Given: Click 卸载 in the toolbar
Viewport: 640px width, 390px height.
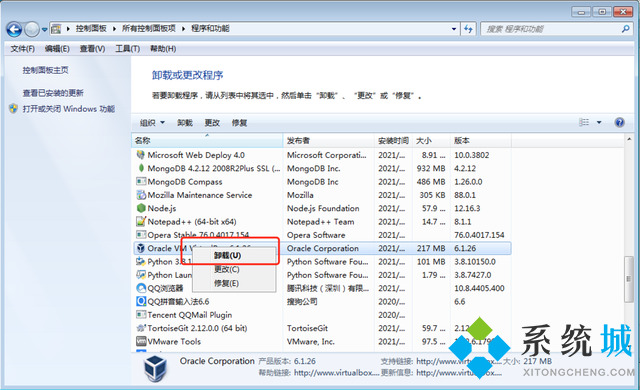Looking at the screenshot, I should click(184, 123).
